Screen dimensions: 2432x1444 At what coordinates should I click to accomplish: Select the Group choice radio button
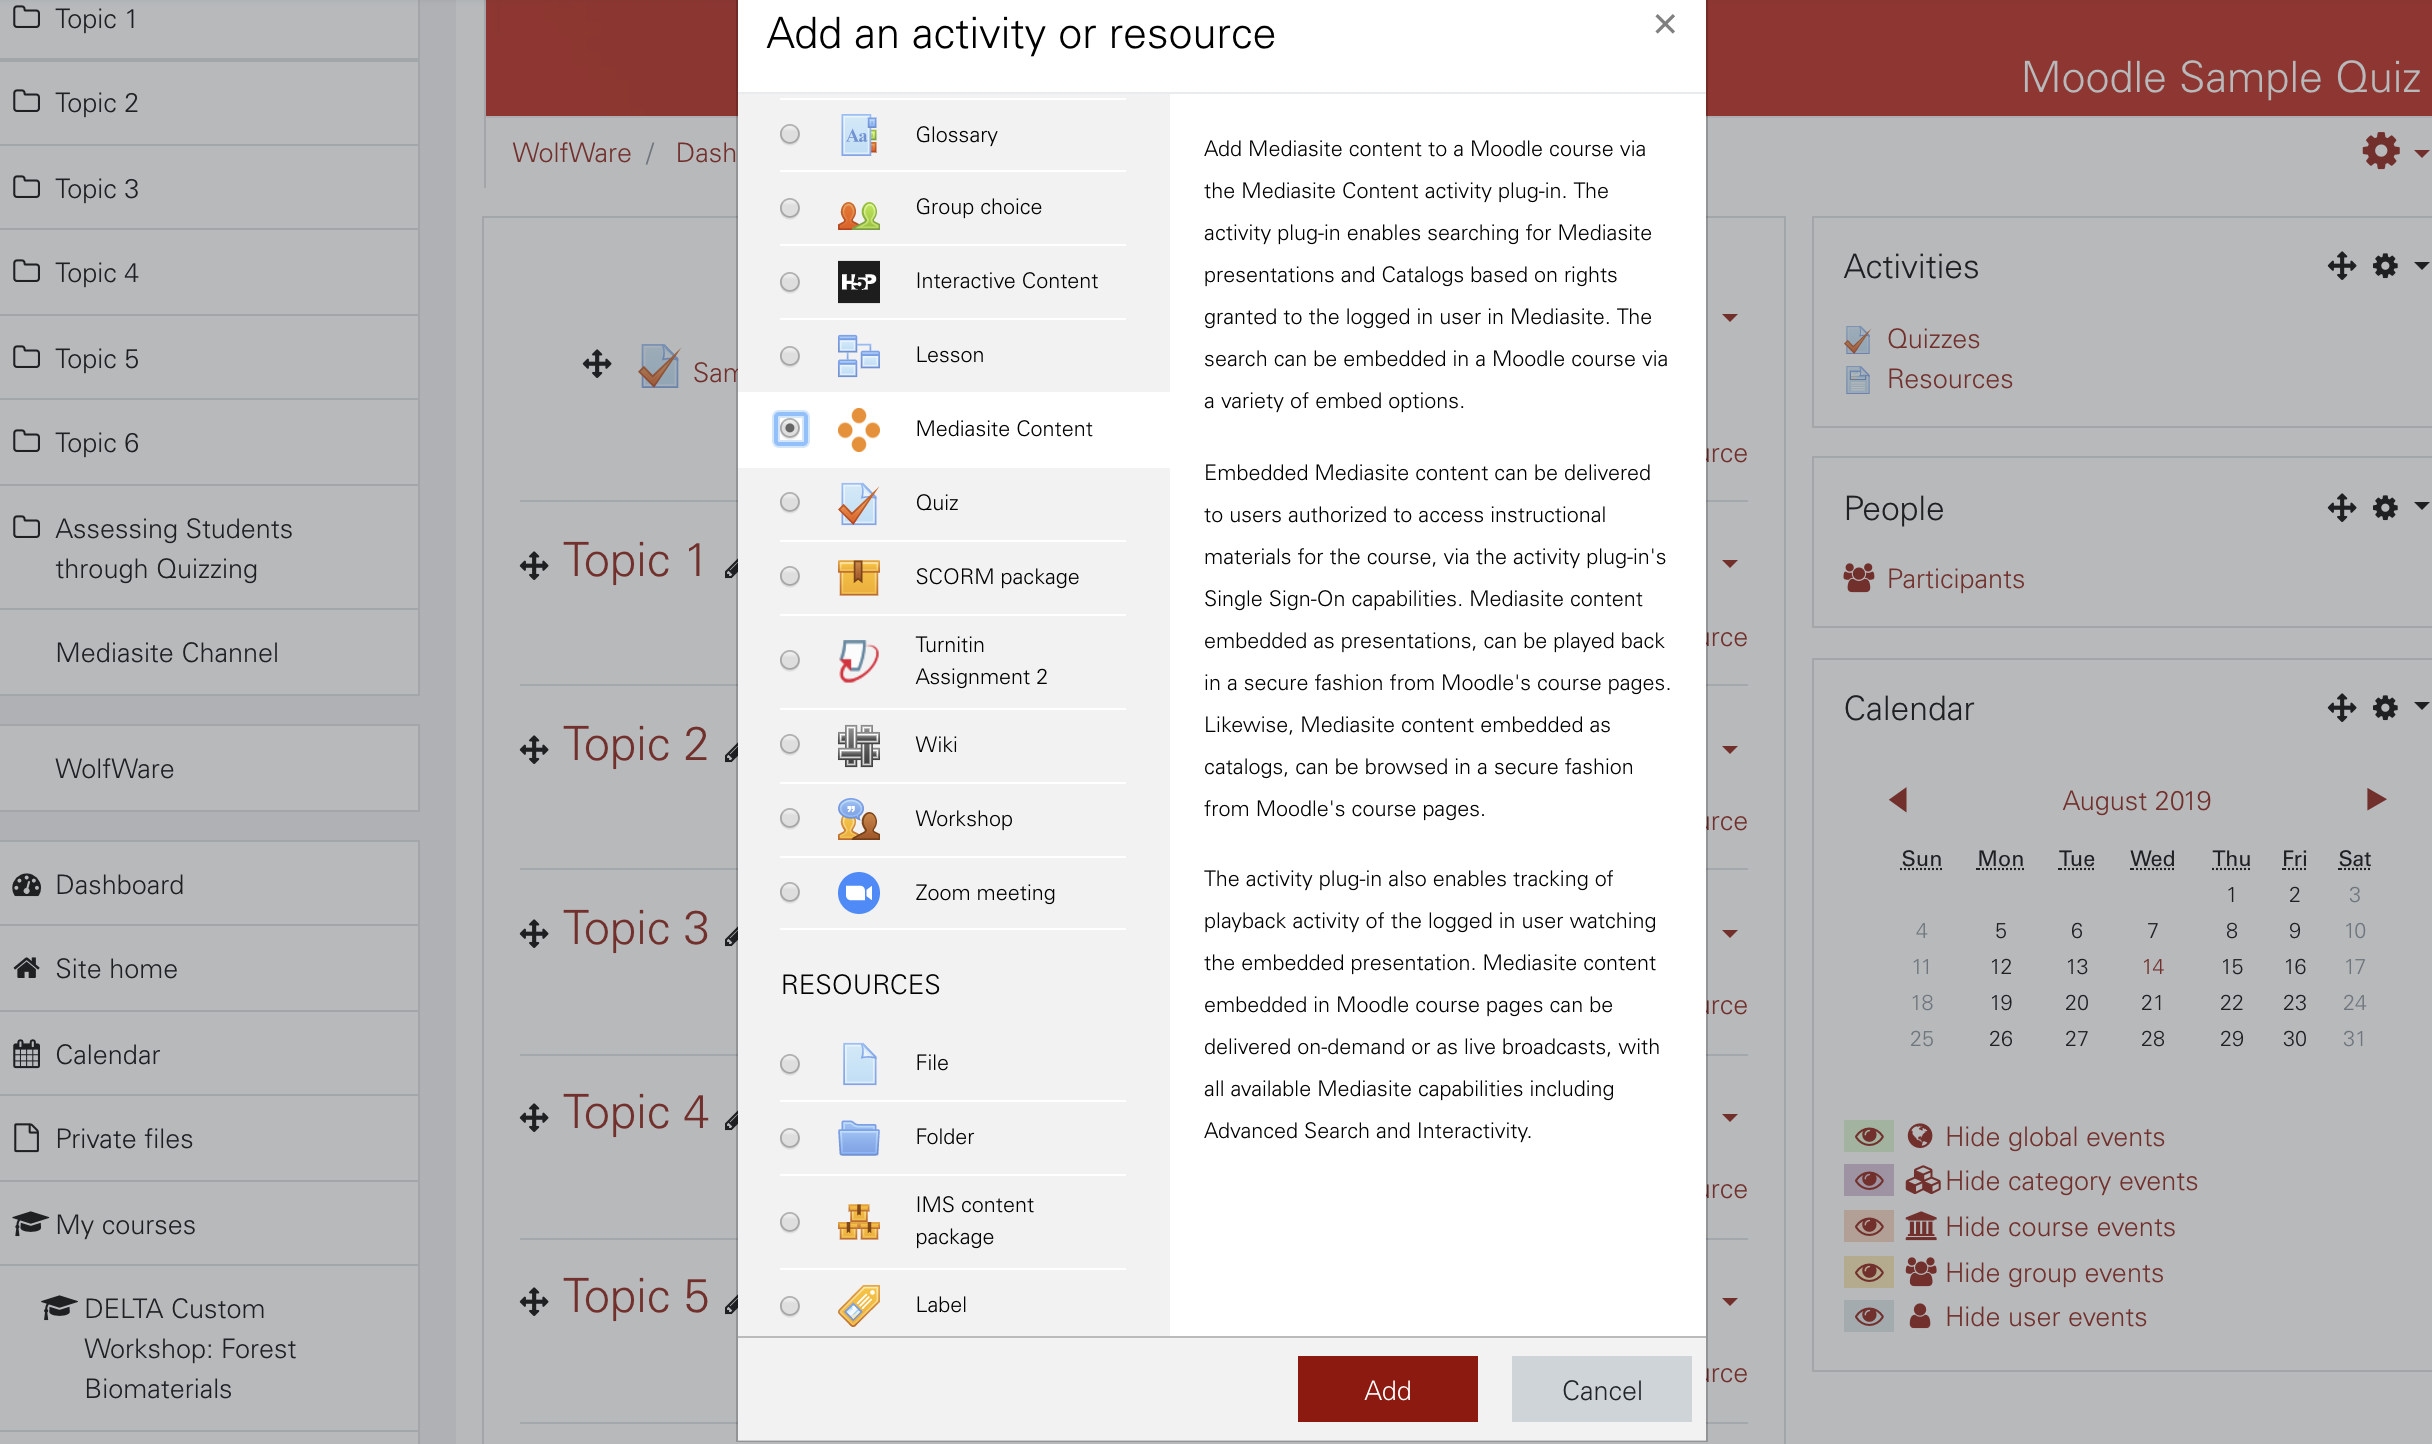point(790,208)
